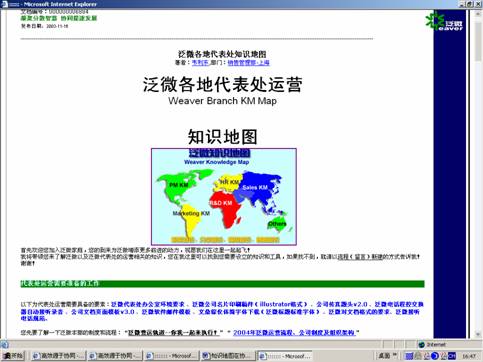This screenshot has width=483, height=362.
Task: Click the Weaver logo in the top-right corner
Action: click(x=444, y=21)
